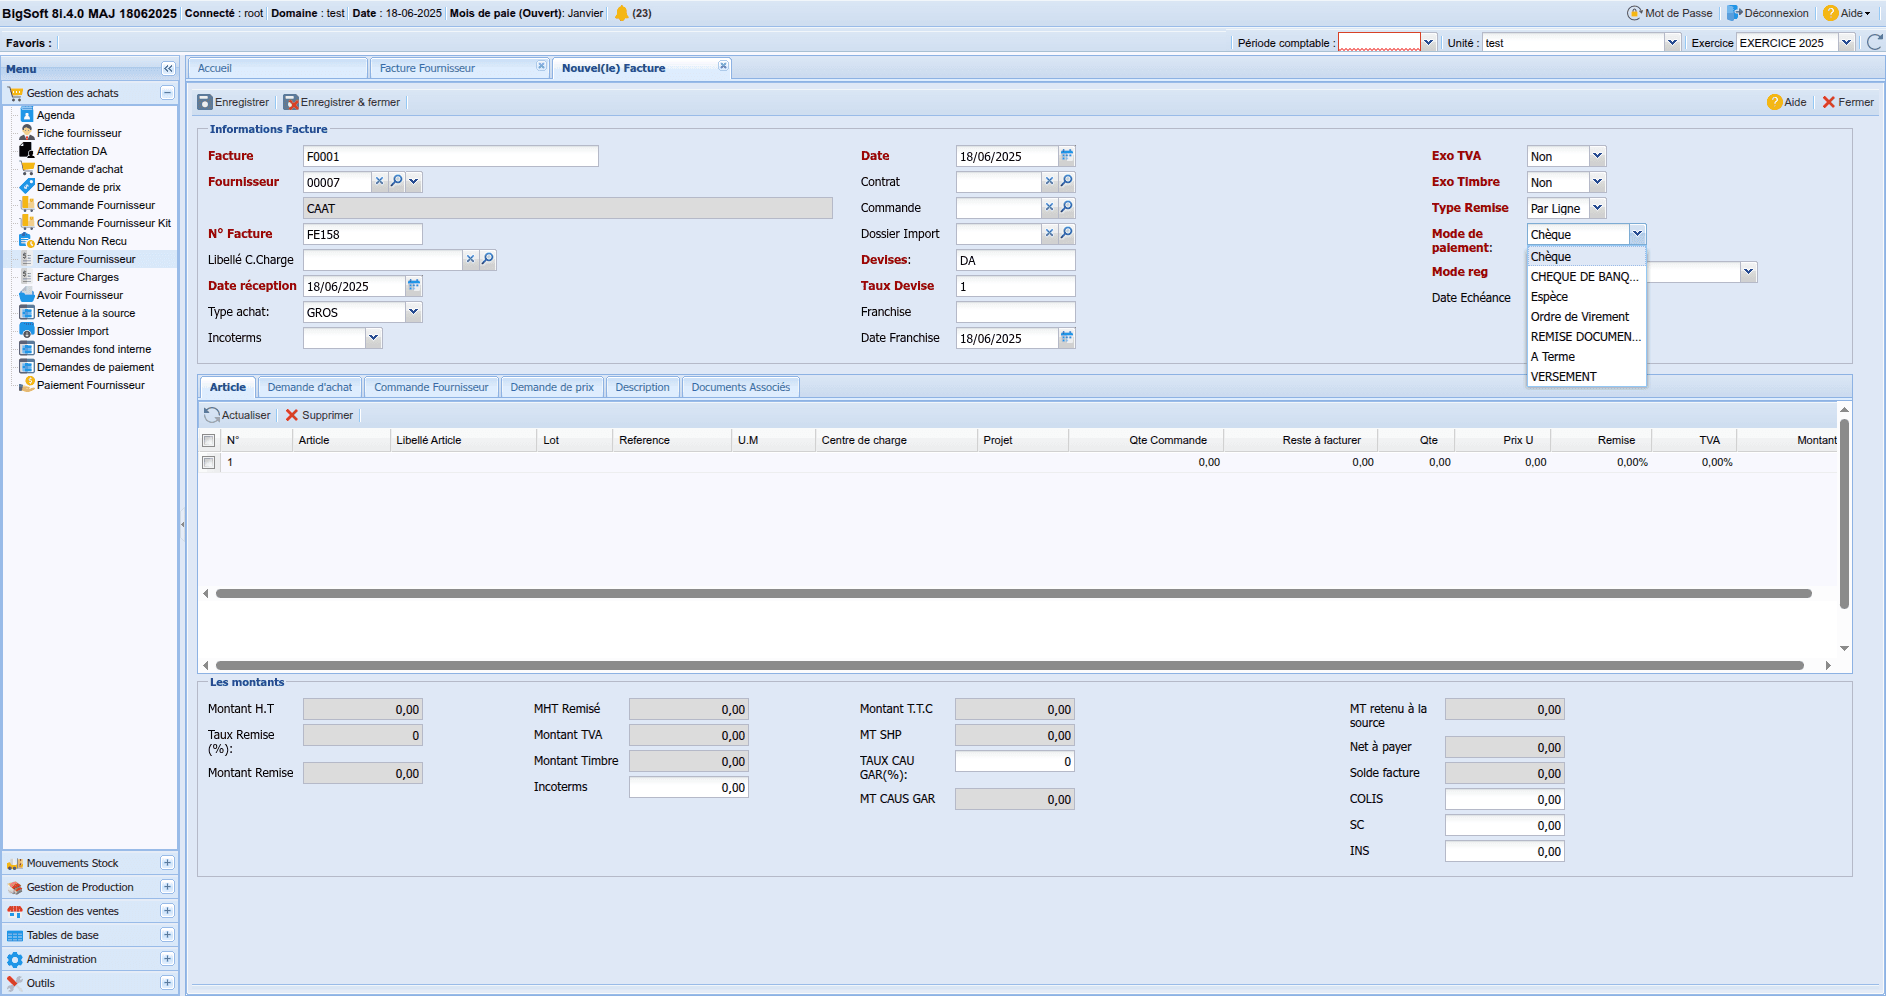Screen dimensions: 1886x996
Task: Collapse Gestion des achats section
Action: (x=167, y=93)
